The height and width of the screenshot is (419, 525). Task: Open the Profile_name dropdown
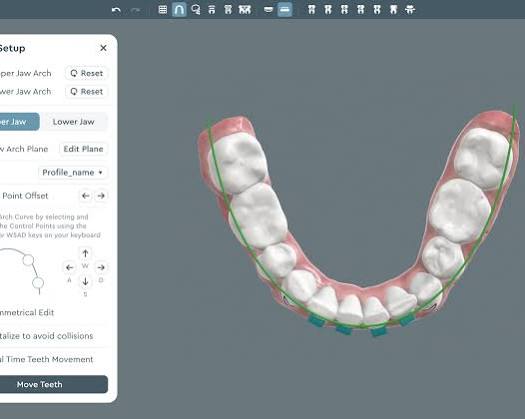73,172
